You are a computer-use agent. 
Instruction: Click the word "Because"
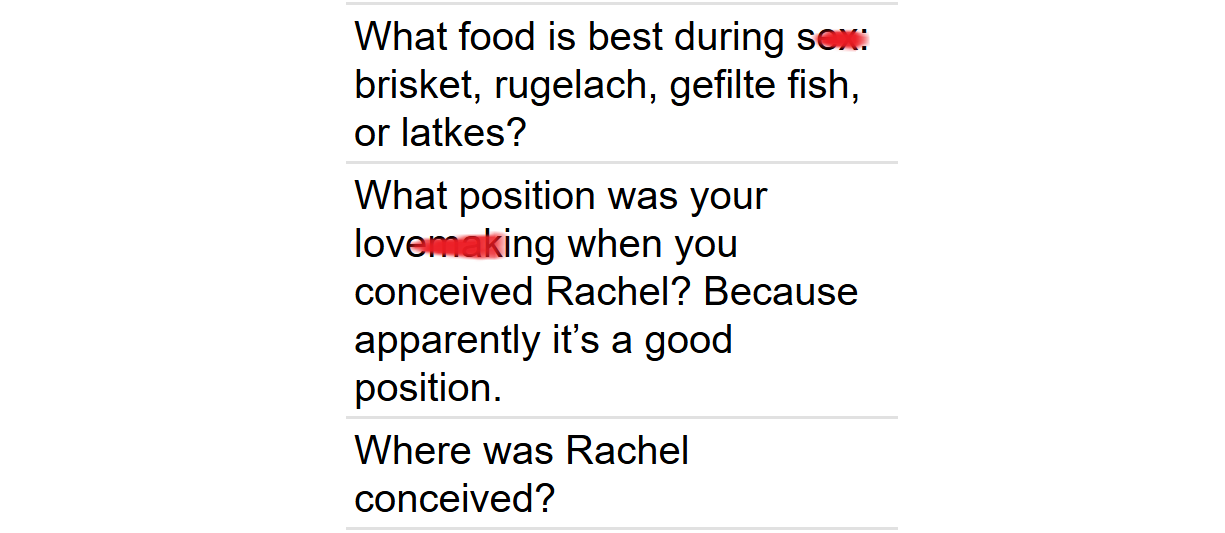(x=781, y=291)
